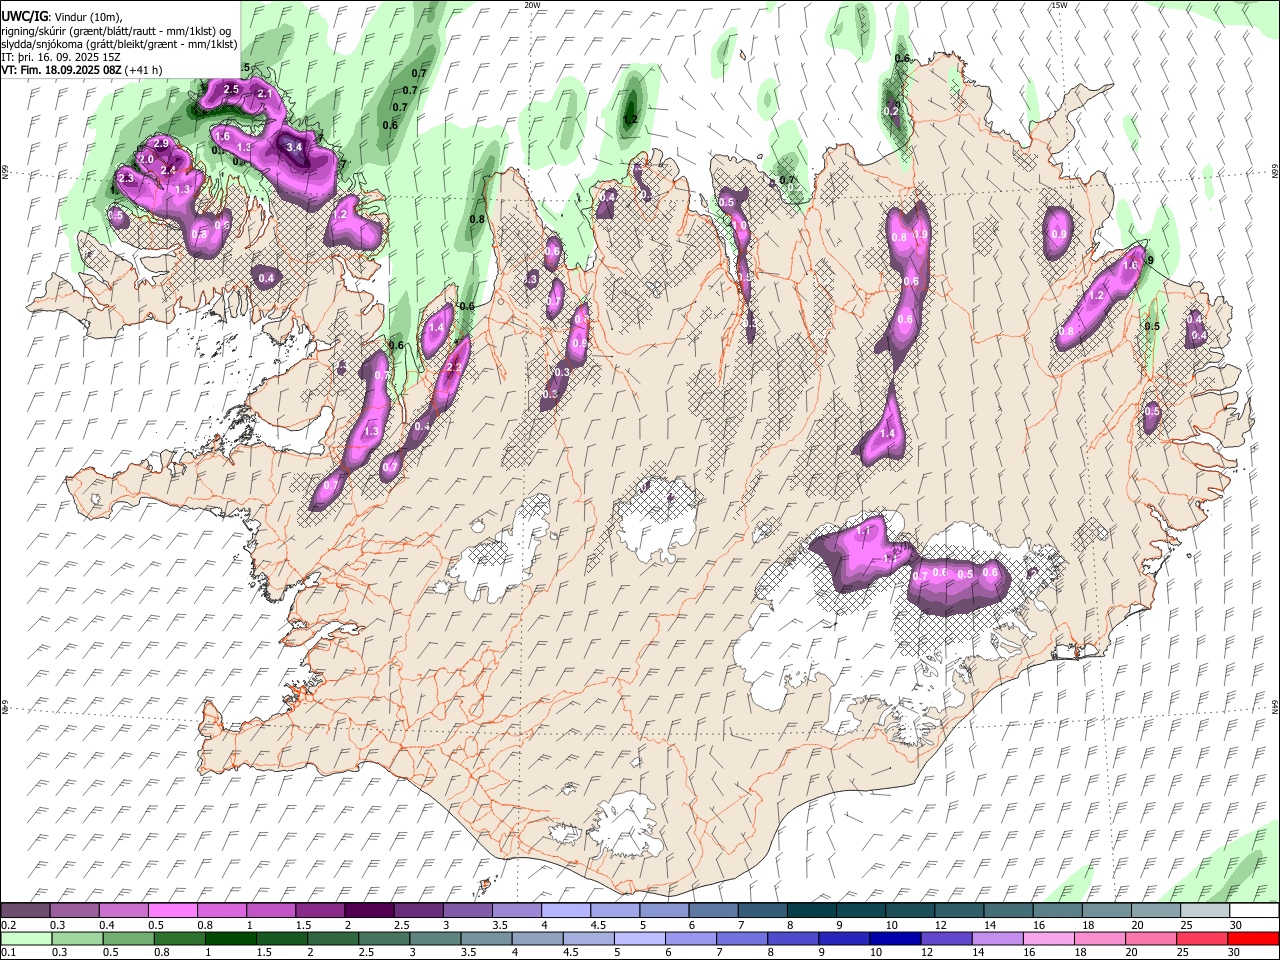The image size is (1280, 960).
Task: Pick darkest purple swatch between 2 and 2.5, top row
Action: (x=372, y=911)
